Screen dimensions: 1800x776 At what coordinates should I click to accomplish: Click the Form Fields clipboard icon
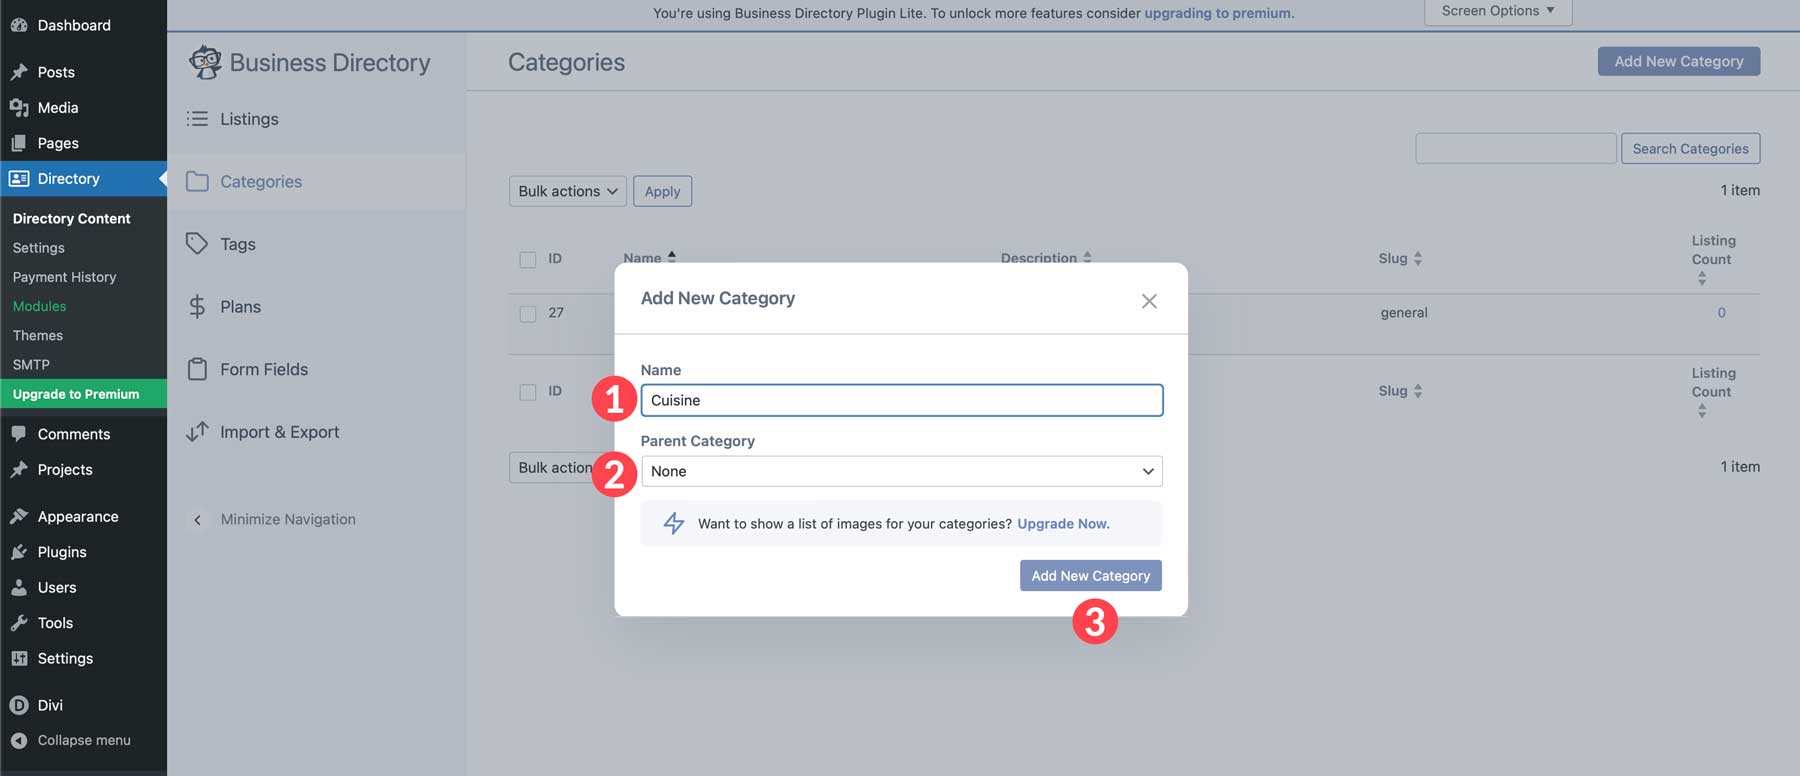(x=197, y=369)
